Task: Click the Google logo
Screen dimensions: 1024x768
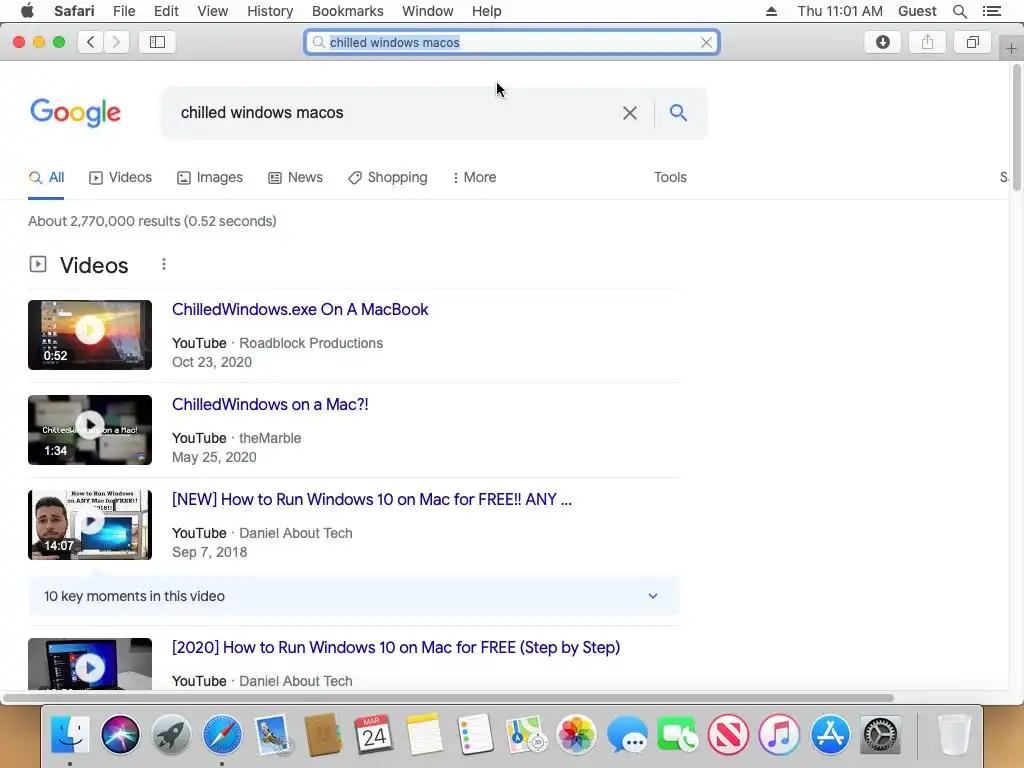Action: coord(75,113)
